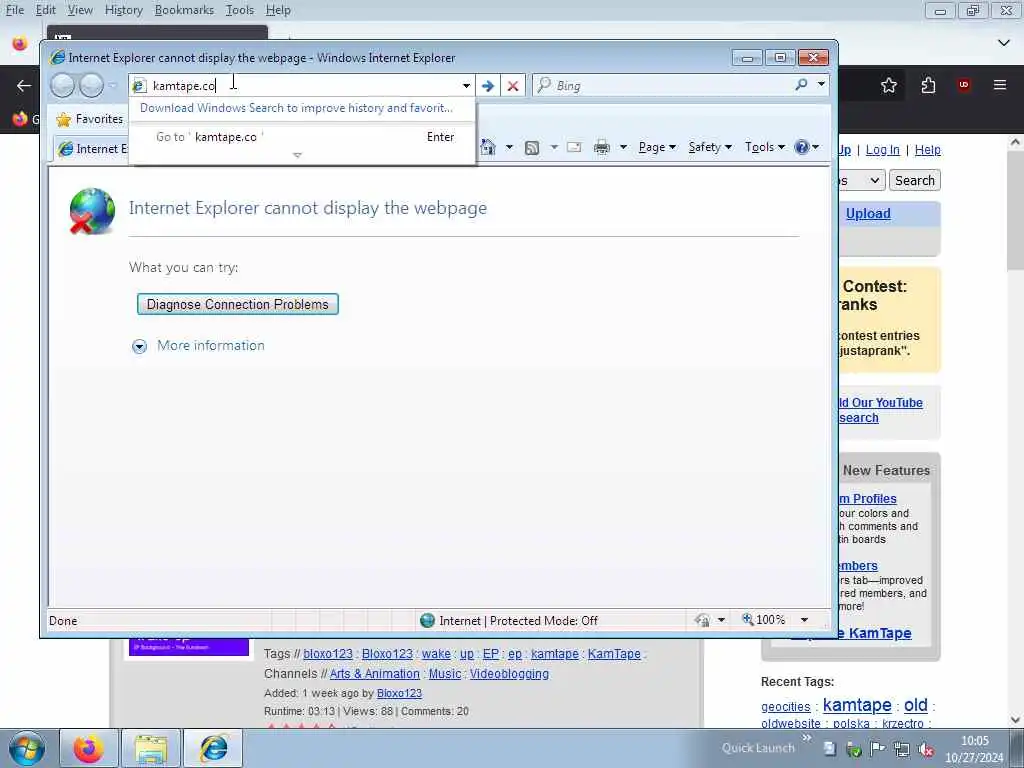Expand the Print options dropdown arrow
The height and width of the screenshot is (768, 1024).
[x=623, y=147]
